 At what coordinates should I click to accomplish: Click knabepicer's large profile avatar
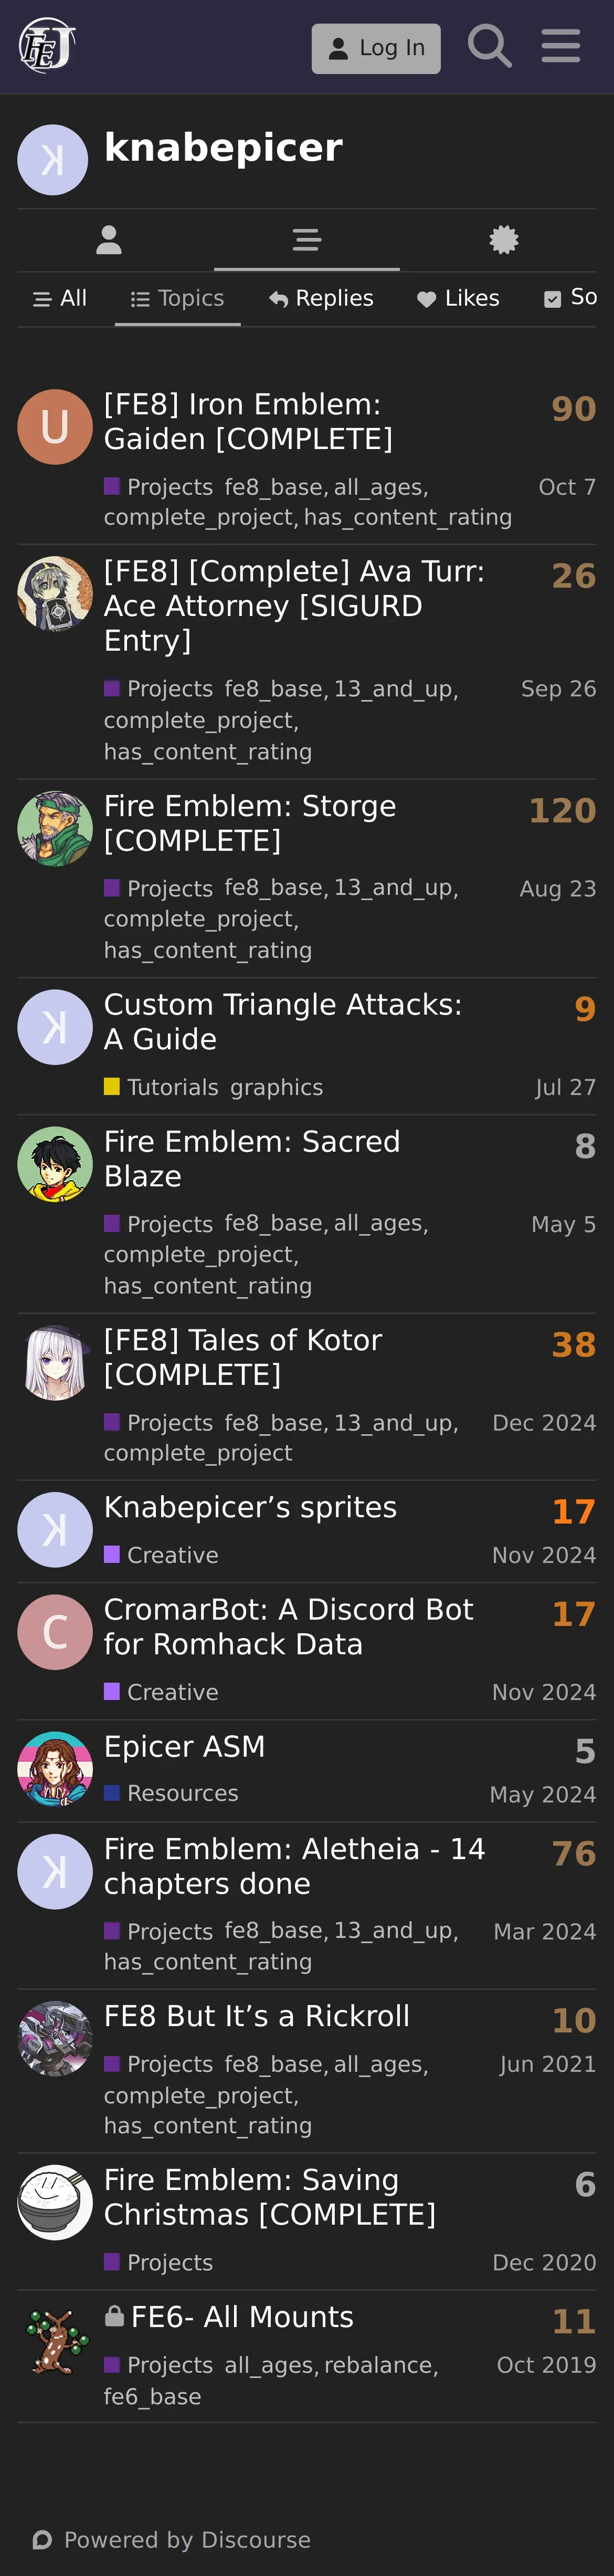[53, 160]
